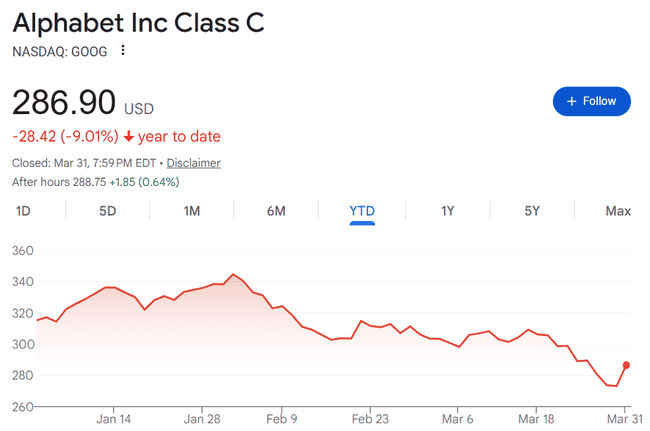Viewport: 650px width, 431px height.
Task: Click the red down arrow indicator
Action: (129, 137)
